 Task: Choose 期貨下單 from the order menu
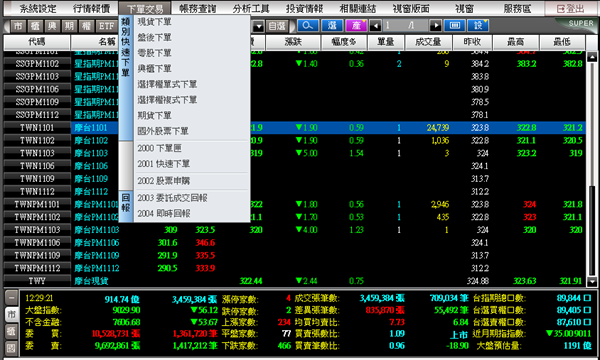(x=155, y=115)
